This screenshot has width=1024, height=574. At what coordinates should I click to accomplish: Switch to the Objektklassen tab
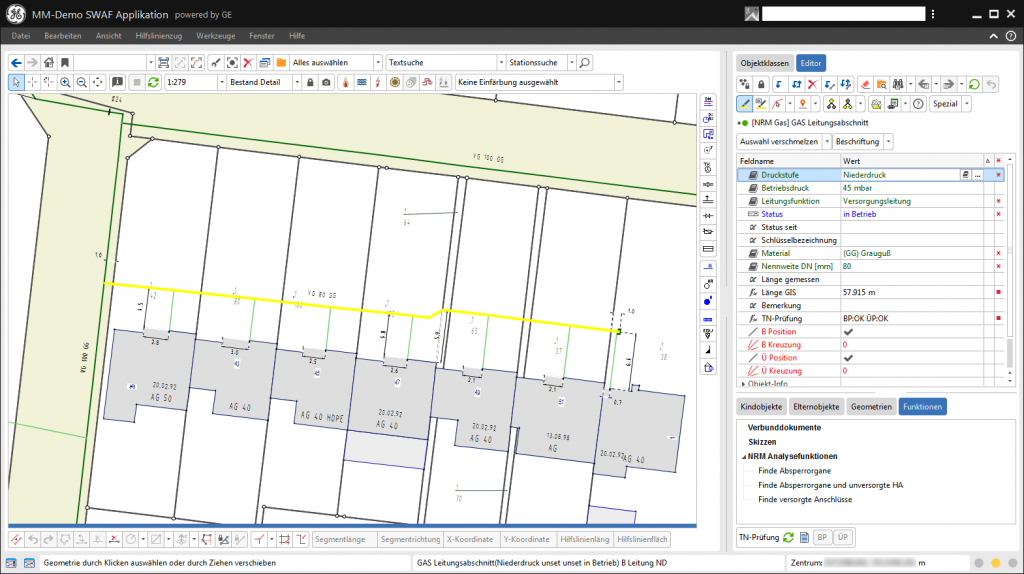764,62
